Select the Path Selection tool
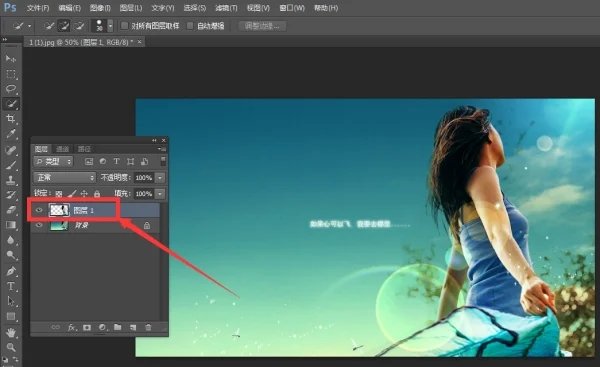This screenshot has height=367, width=600. 11,301
